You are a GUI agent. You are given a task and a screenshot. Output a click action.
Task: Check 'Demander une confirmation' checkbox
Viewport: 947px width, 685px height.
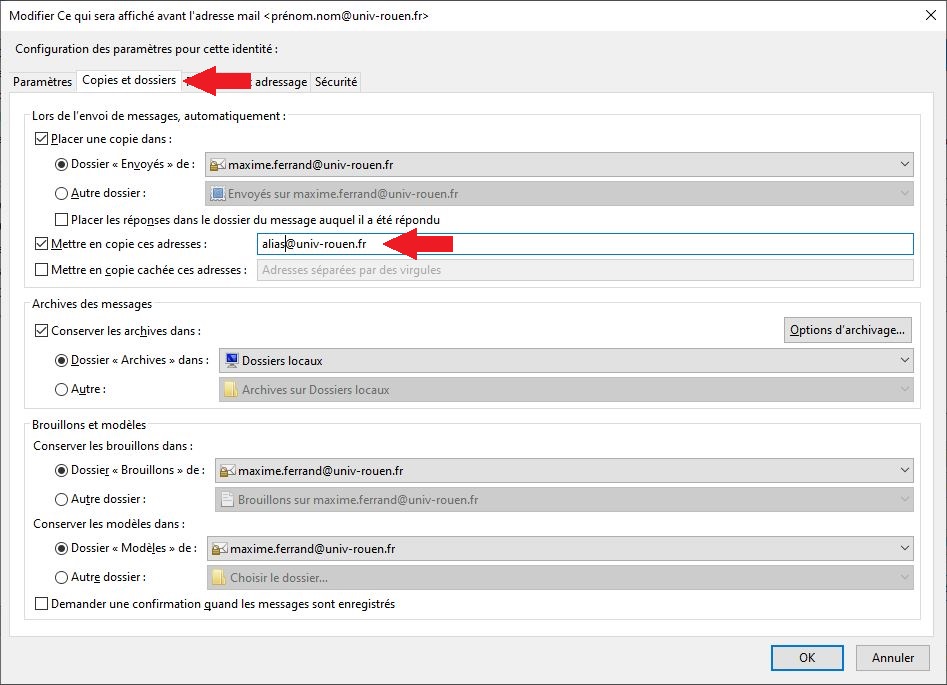click(41, 604)
